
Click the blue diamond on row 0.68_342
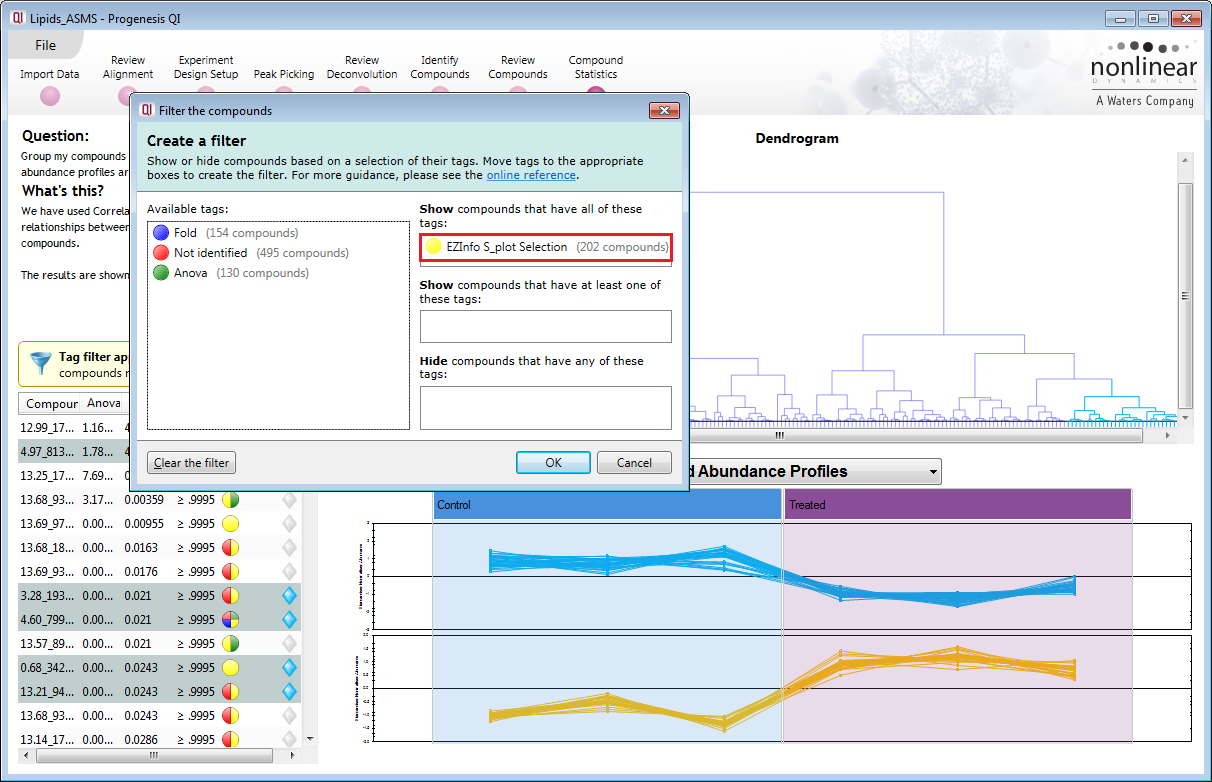pyautogui.click(x=289, y=667)
